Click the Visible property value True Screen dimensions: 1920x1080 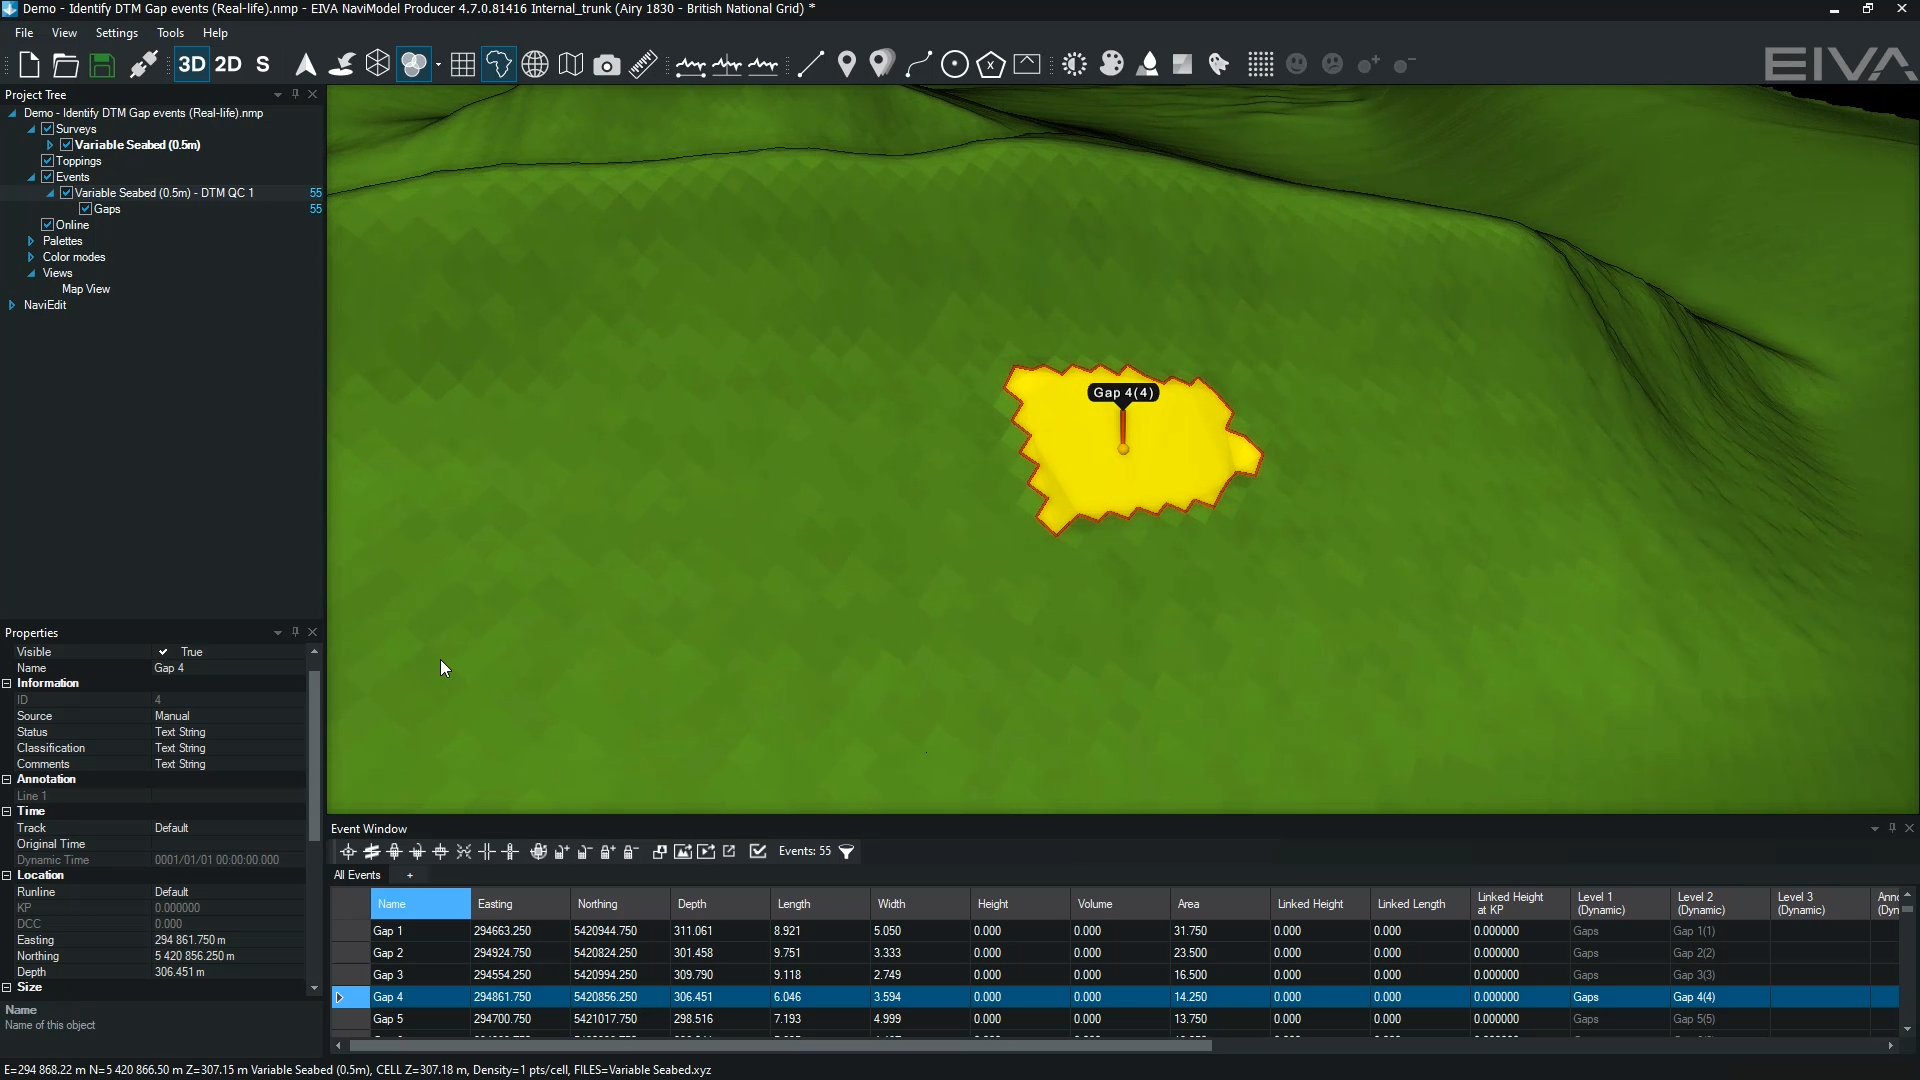(x=190, y=651)
